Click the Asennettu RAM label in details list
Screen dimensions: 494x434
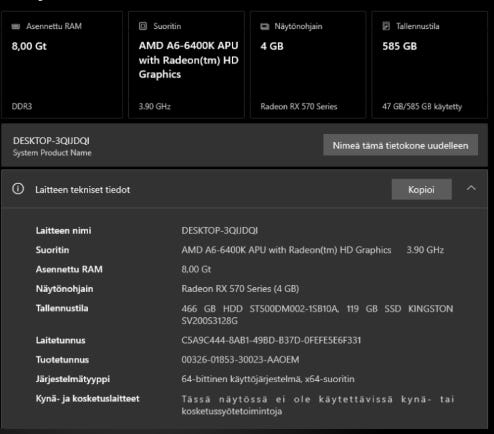(x=69, y=269)
